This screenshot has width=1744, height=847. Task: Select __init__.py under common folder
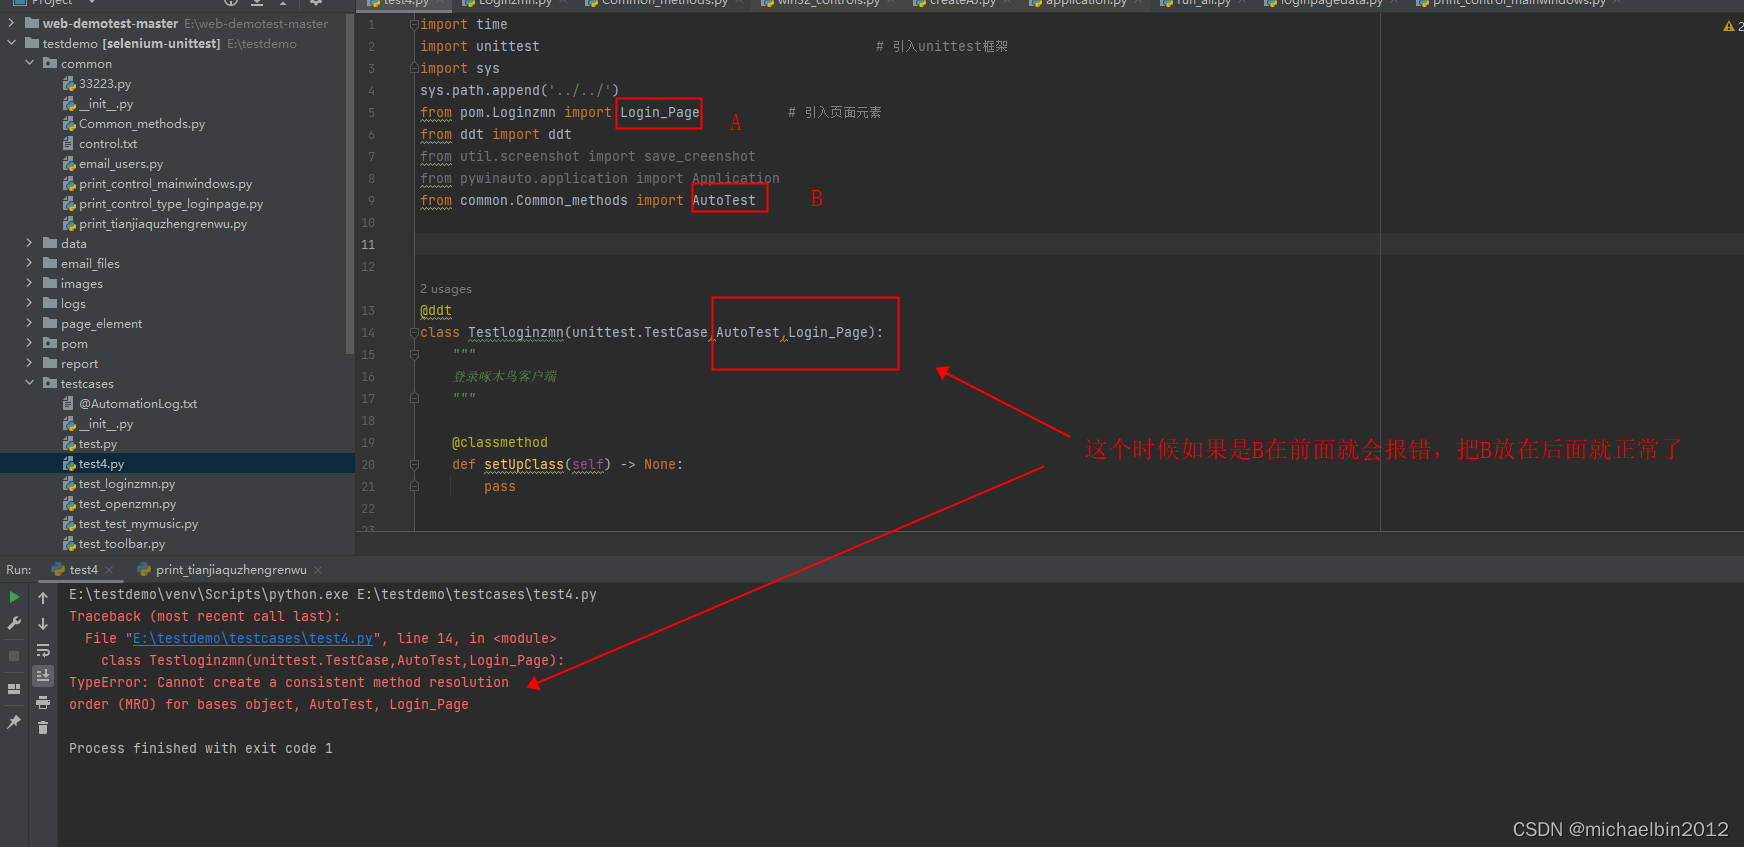[106, 104]
